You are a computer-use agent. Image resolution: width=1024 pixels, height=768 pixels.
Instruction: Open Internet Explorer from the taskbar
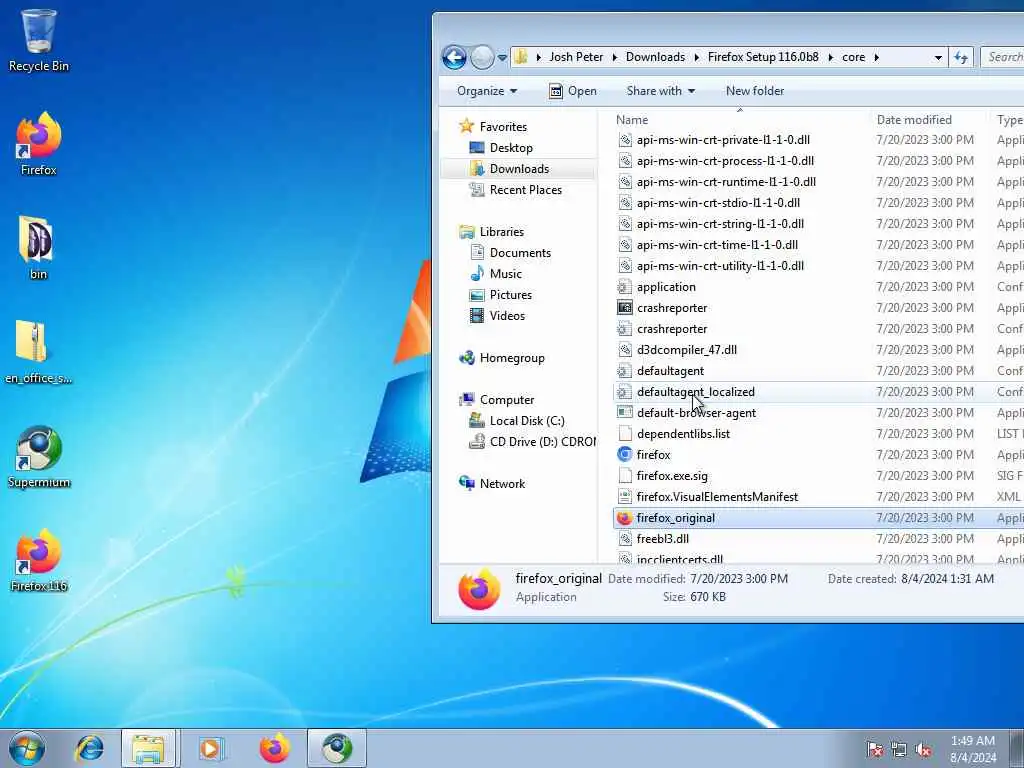point(89,748)
